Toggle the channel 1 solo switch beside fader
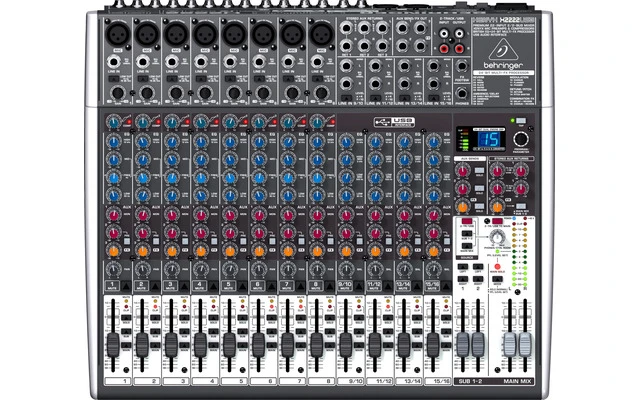Screen dimensions: 640x400 [x=126, y=318]
